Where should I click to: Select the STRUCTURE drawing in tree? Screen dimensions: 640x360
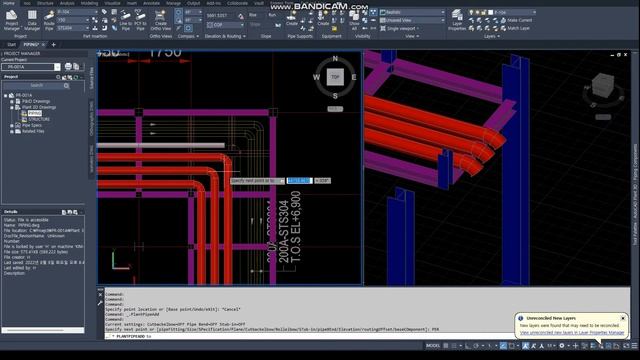(x=39, y=119)
